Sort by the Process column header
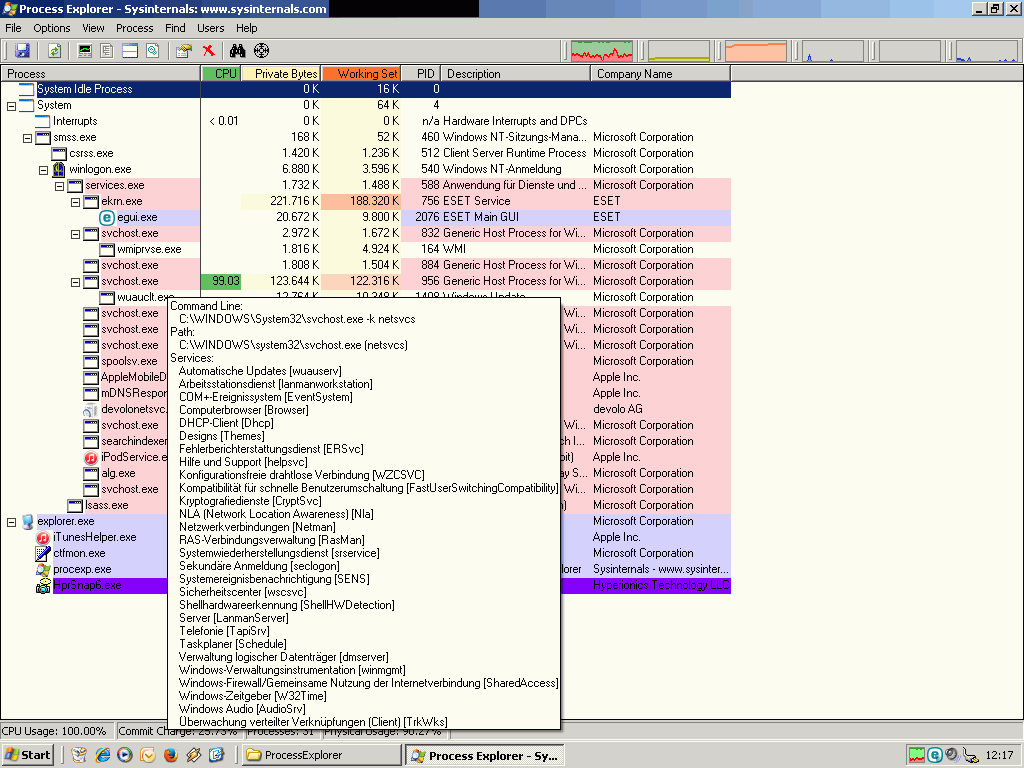Screen dimensions: 1024x768 (101, 74)
